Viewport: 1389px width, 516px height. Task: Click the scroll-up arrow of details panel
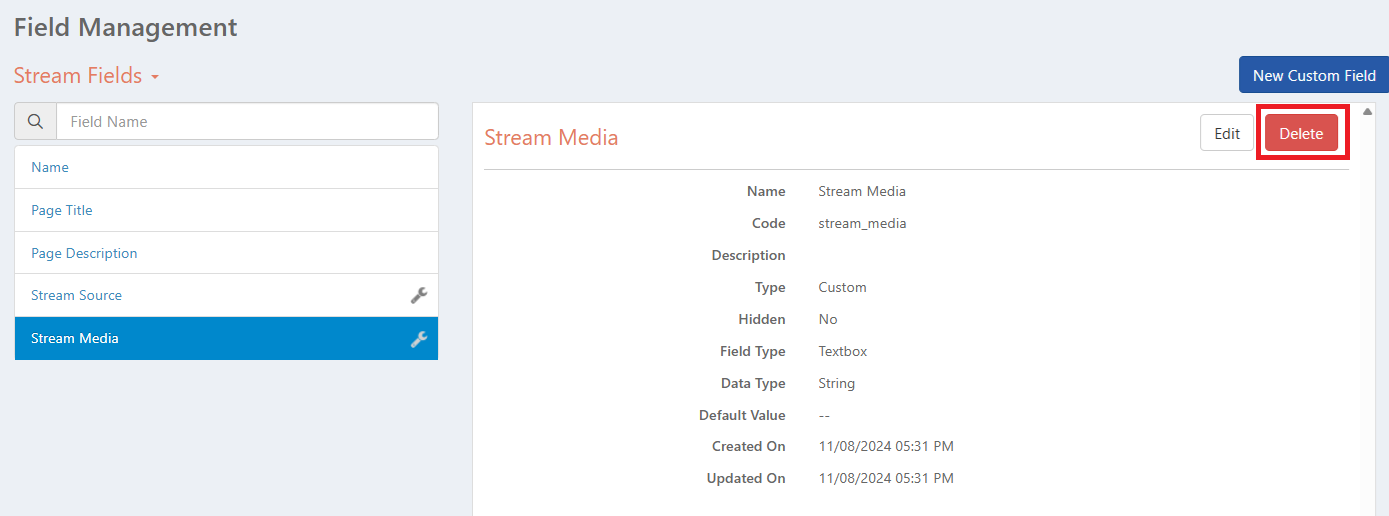point(1368,111)
